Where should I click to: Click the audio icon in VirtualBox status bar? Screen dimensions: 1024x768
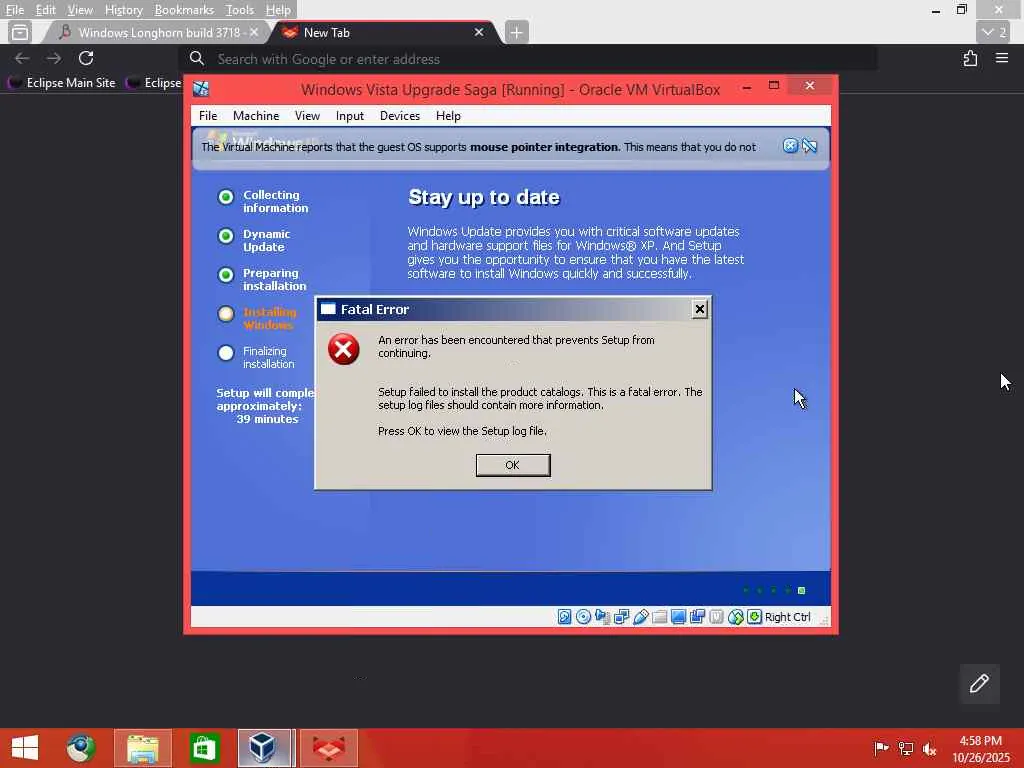[x=602, y=616]
